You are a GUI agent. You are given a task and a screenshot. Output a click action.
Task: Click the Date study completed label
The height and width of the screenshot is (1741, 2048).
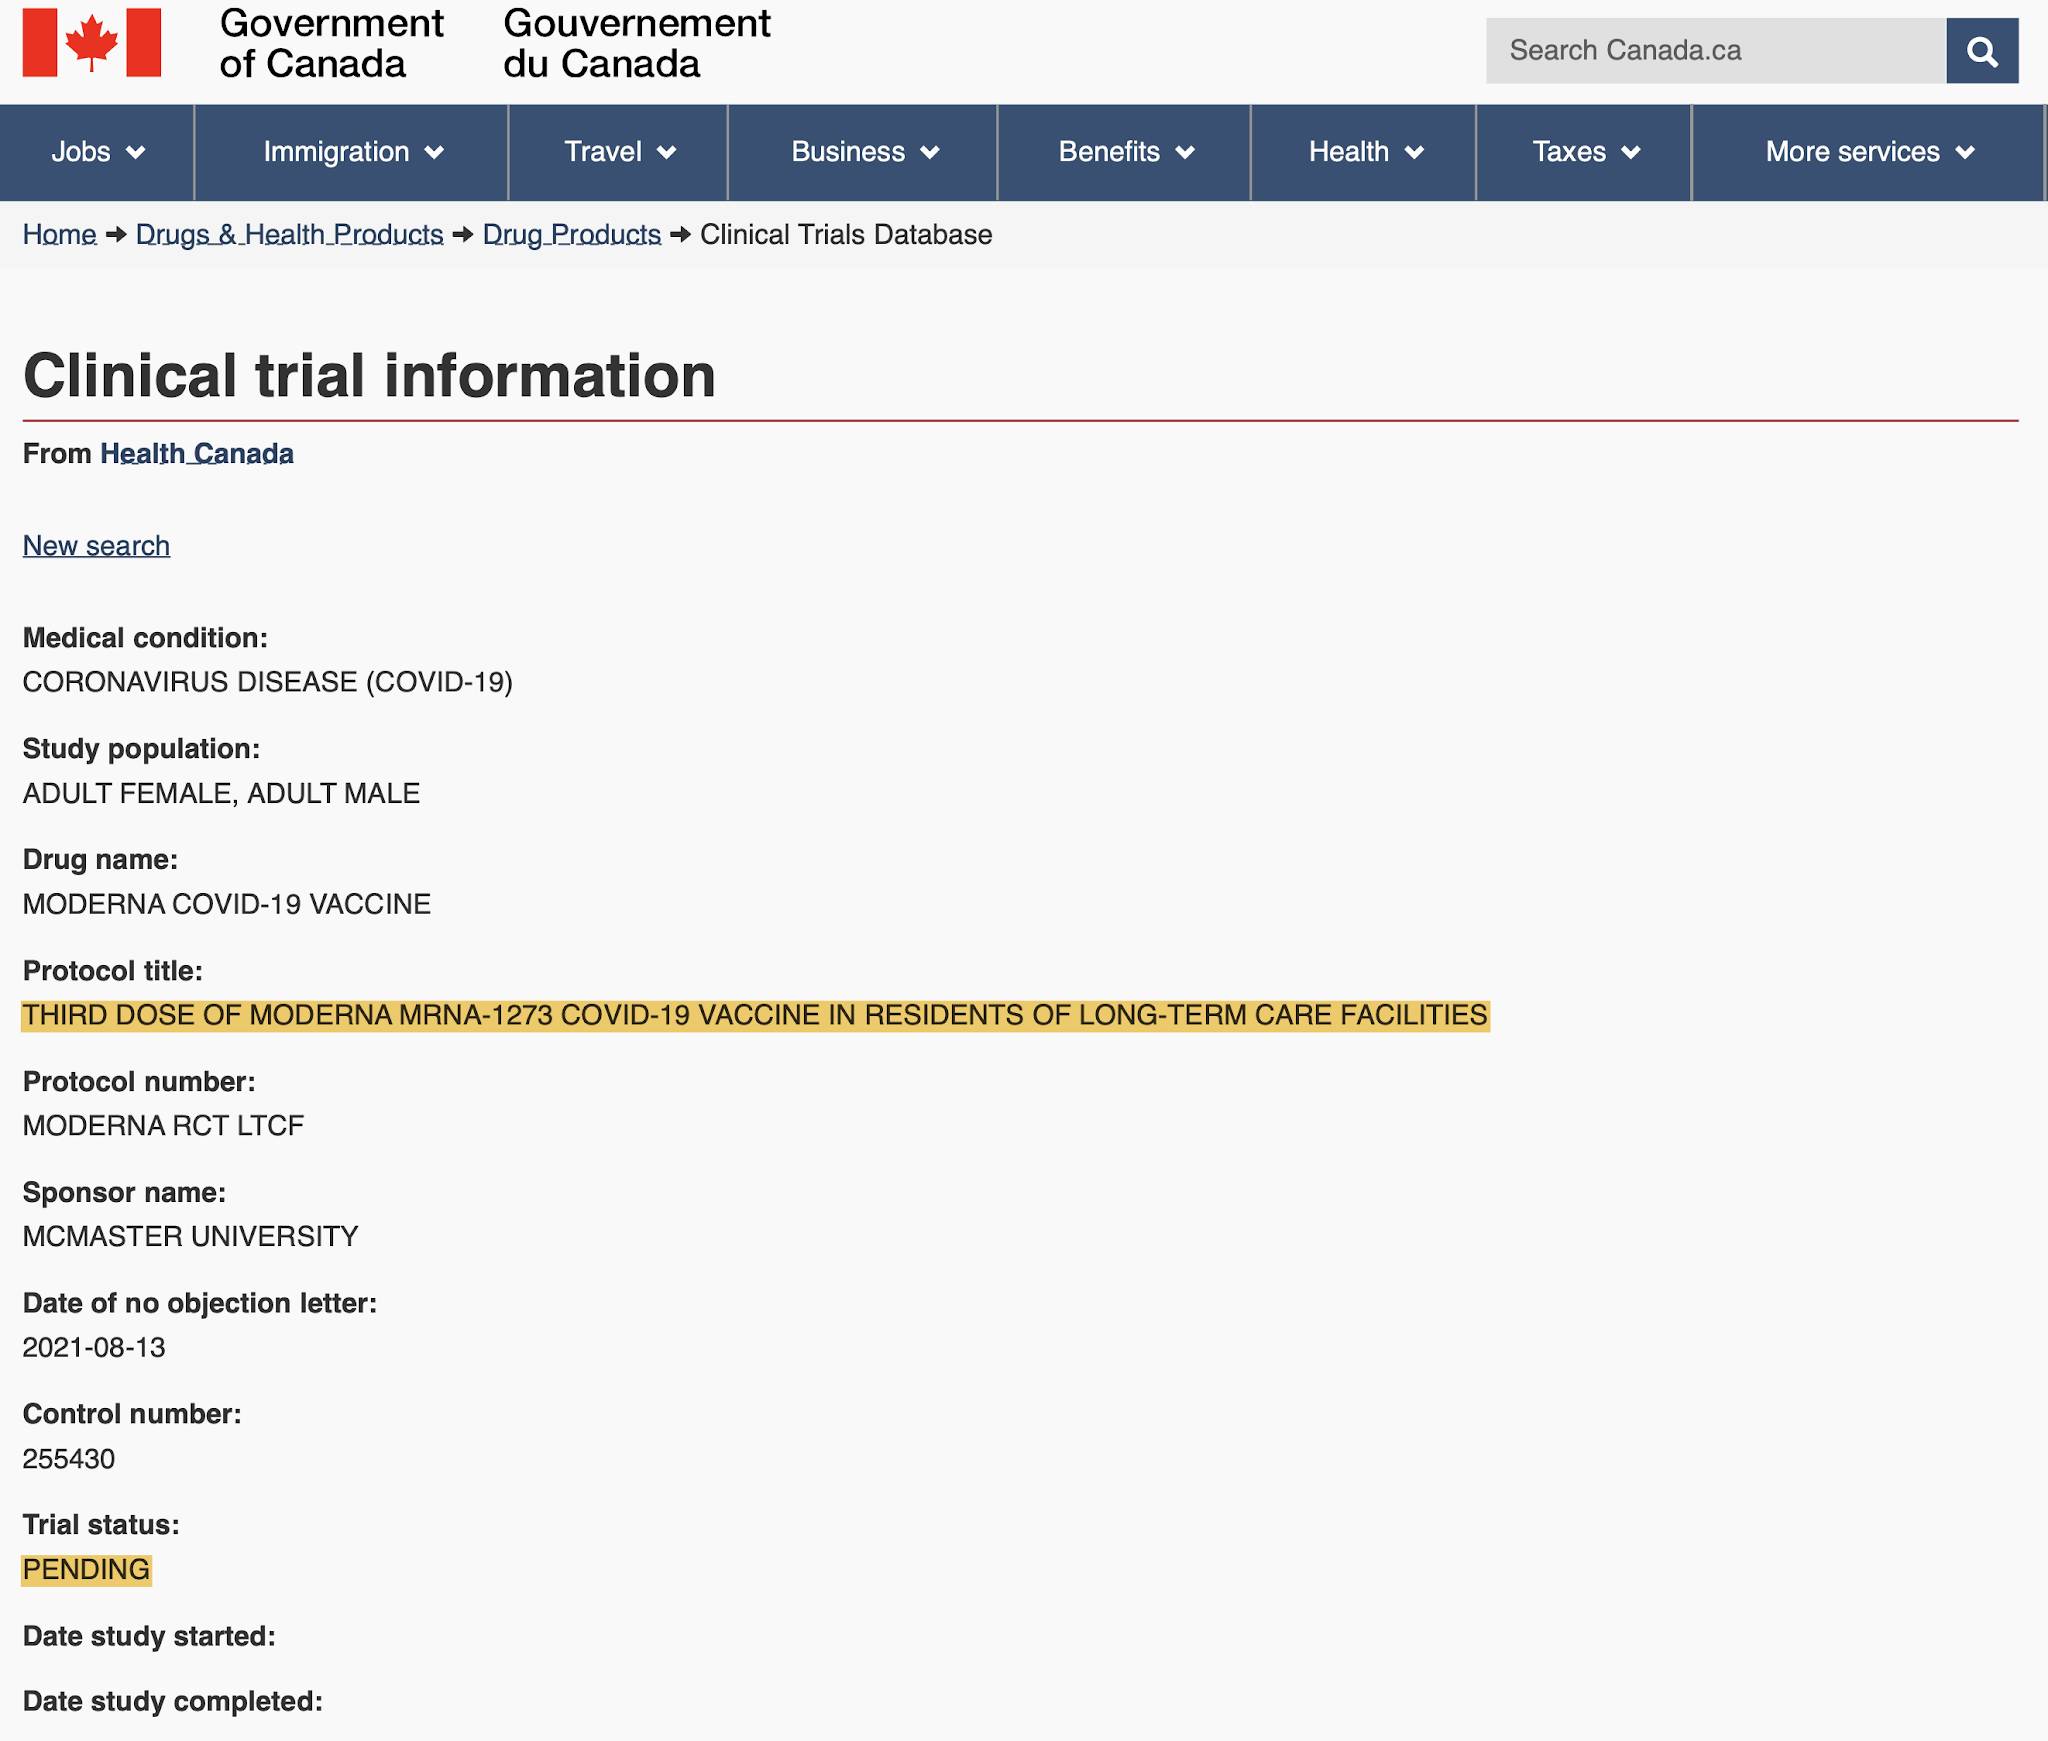(x=173, y=1702)
